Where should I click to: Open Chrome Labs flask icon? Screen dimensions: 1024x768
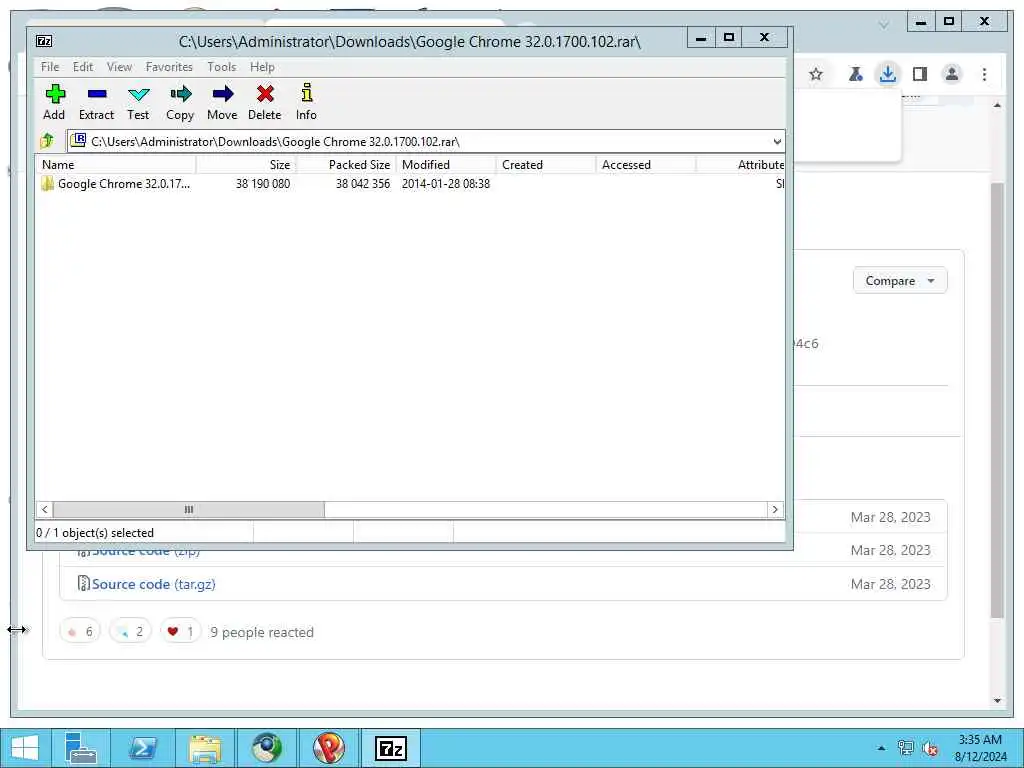pyautogui.click(x=855, y=74)
